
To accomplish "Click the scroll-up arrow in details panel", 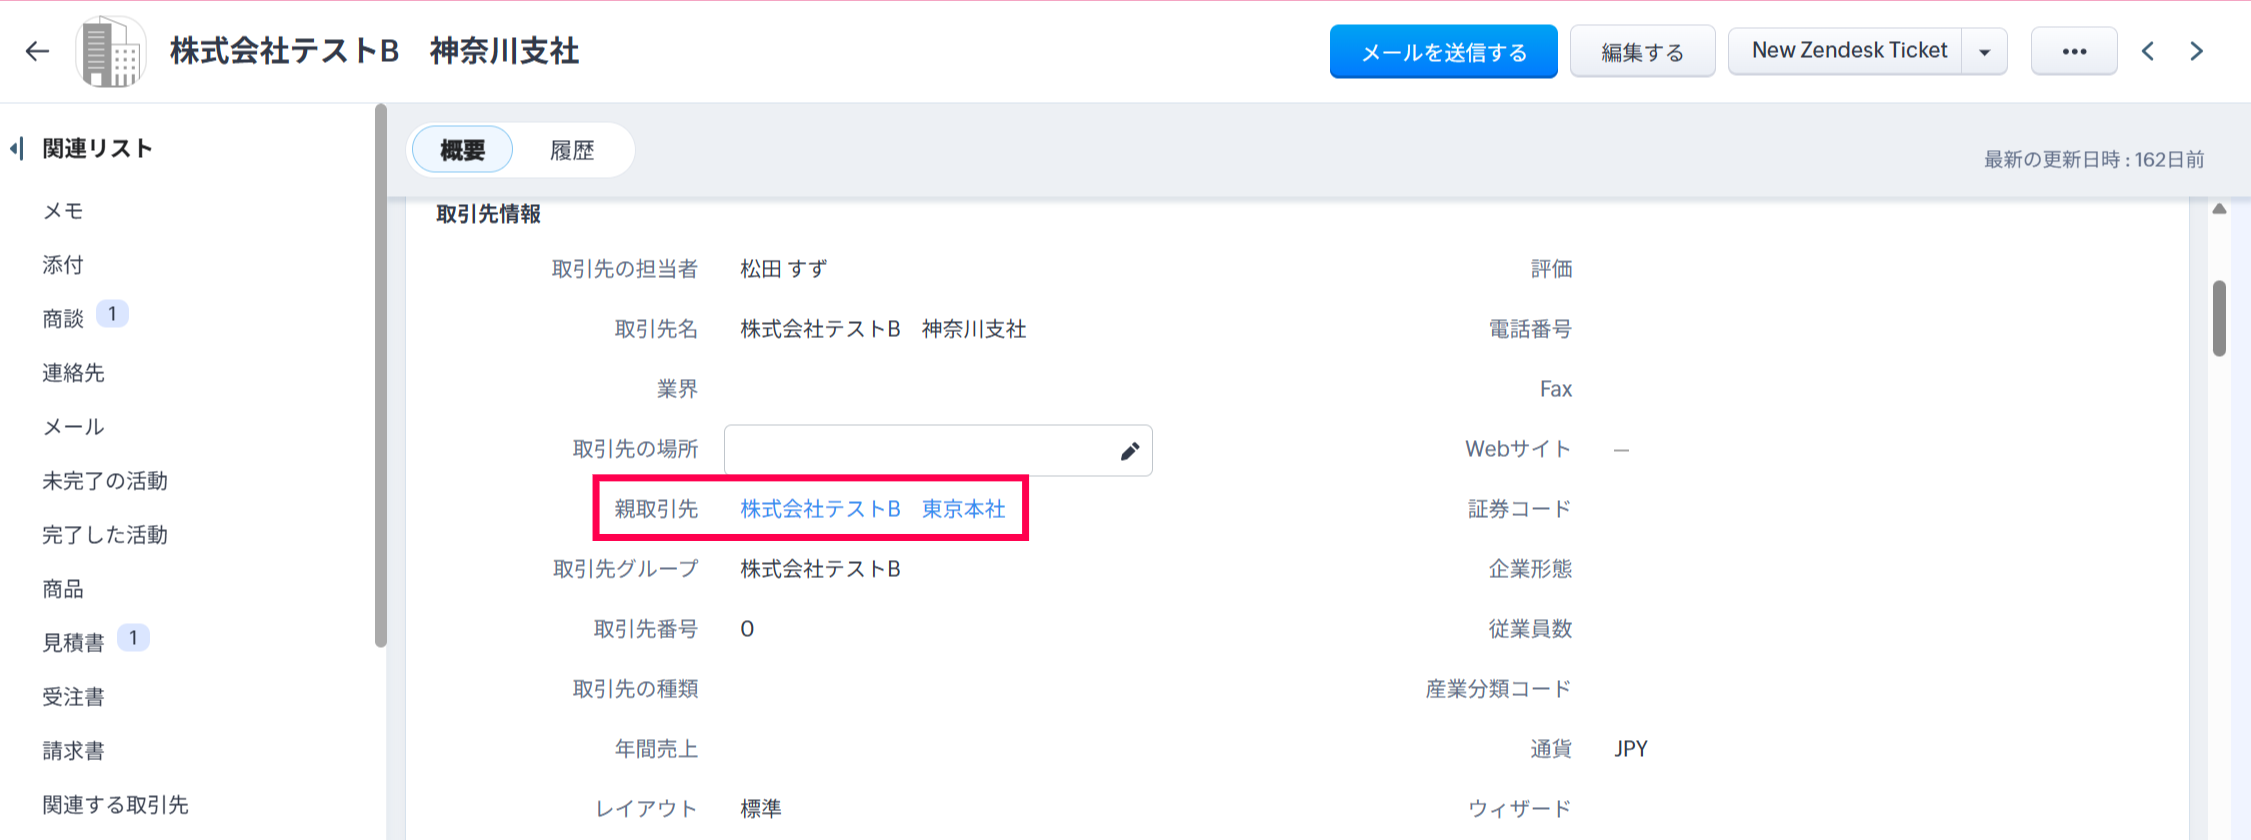I will click(2219, 209).
